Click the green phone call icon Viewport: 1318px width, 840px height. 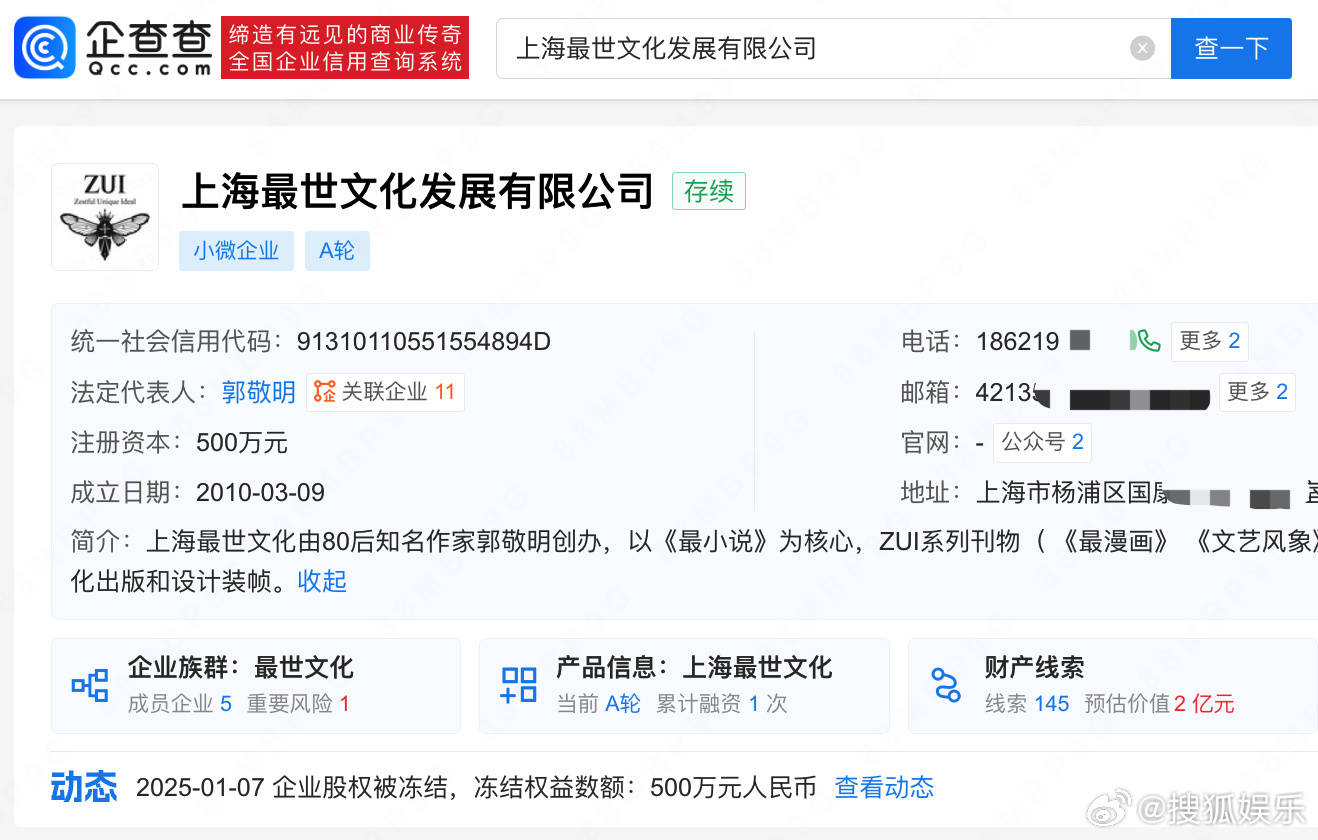pyautogui.click(x=1144, y=341)
